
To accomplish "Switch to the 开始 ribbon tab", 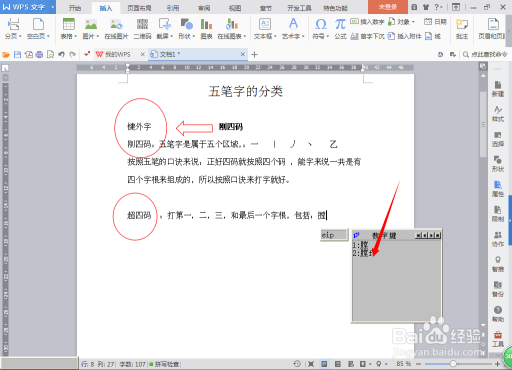I will [x=75, y=8].
